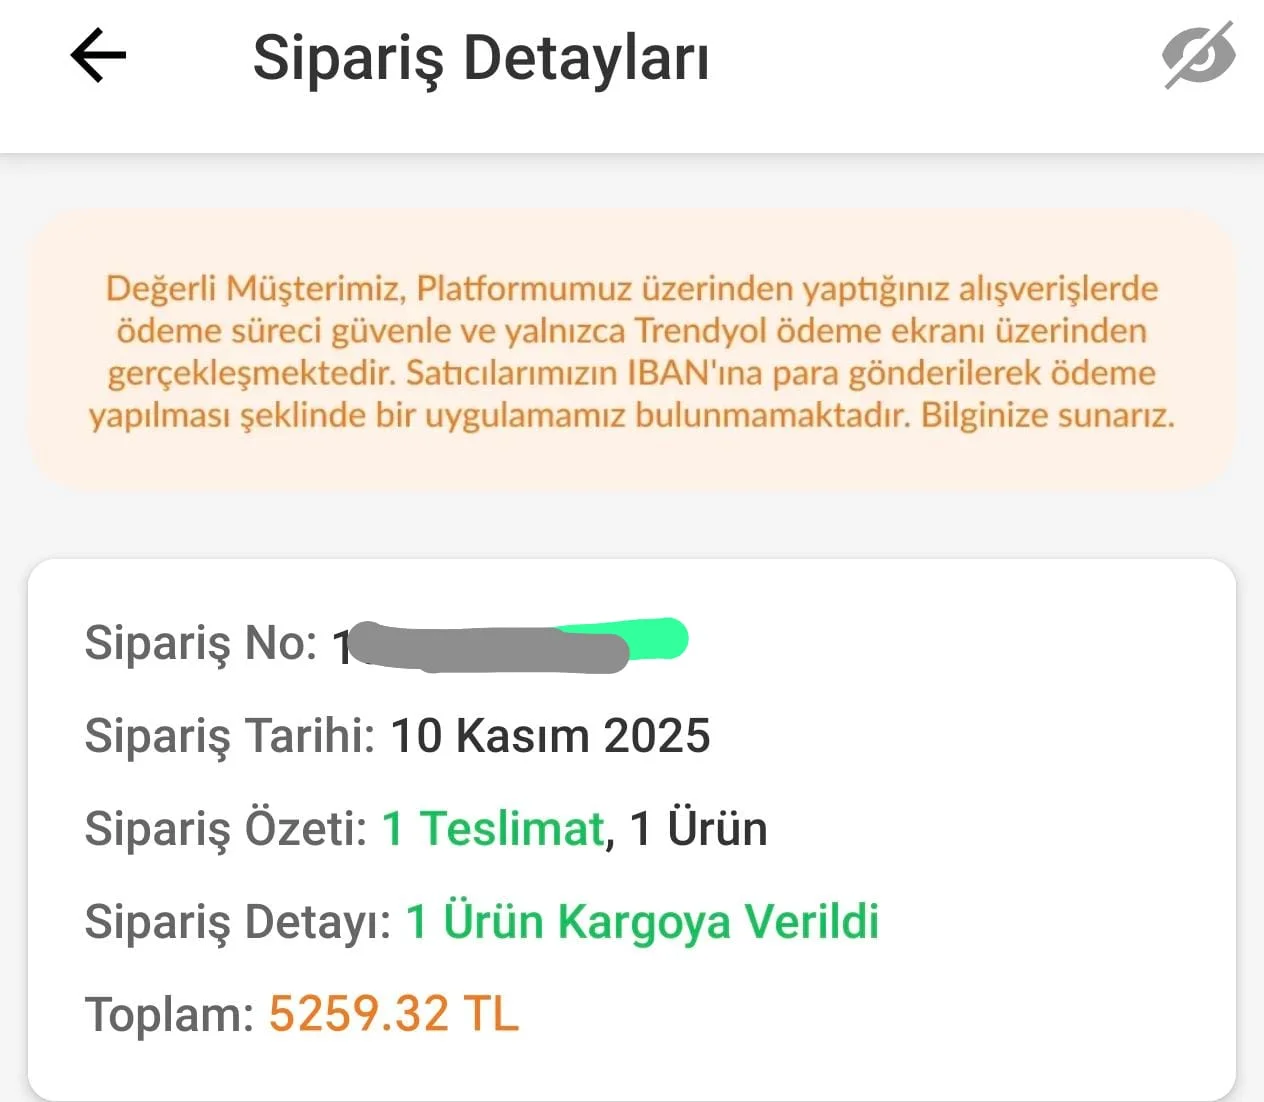
Task: Open the green 1 Teslimat link
Action: tap(494, 828)
